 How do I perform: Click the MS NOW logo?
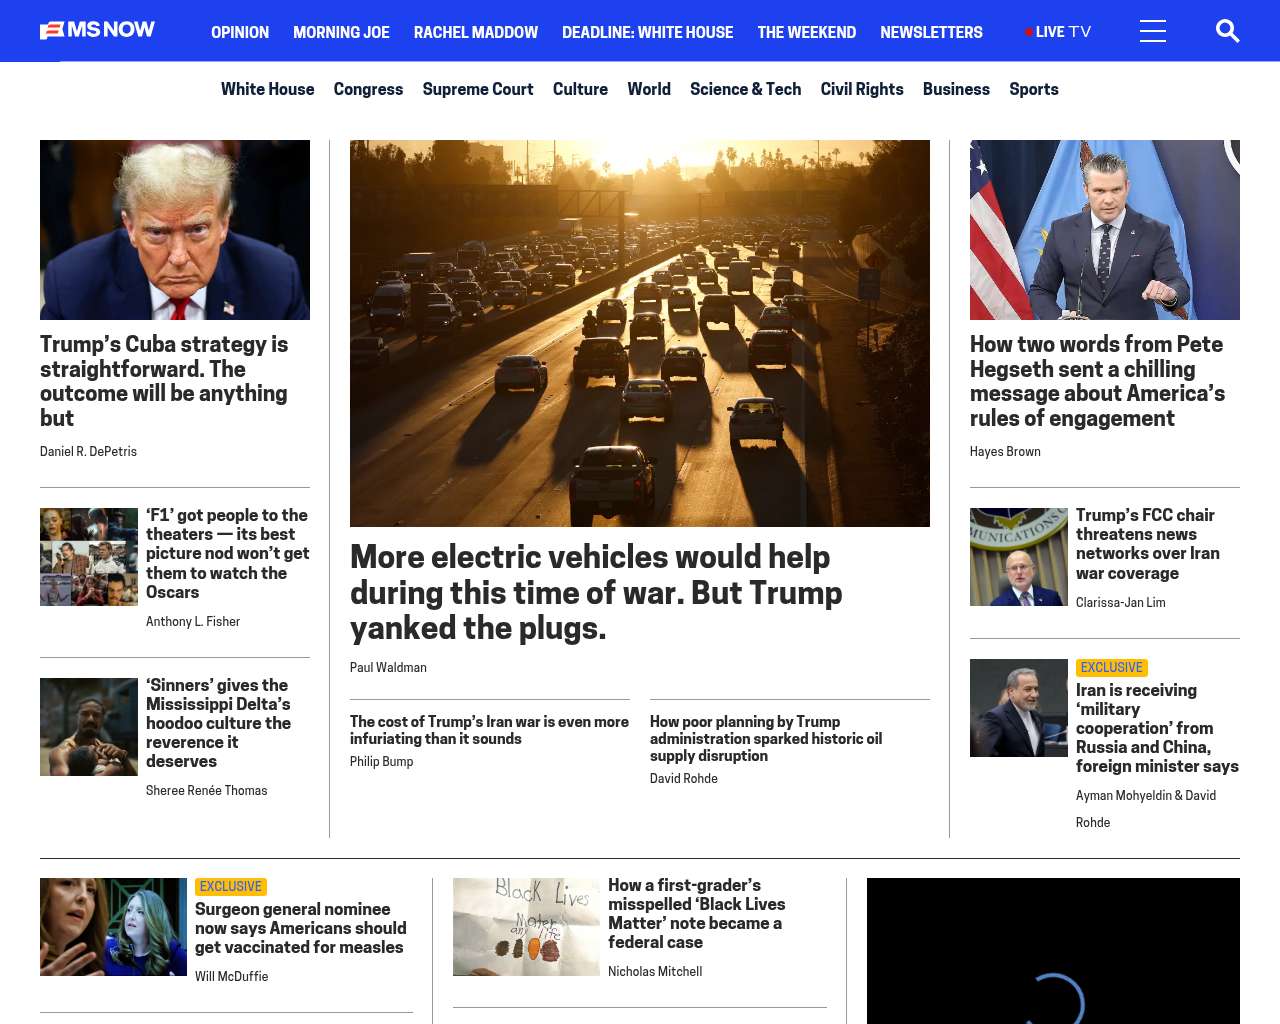97,30
